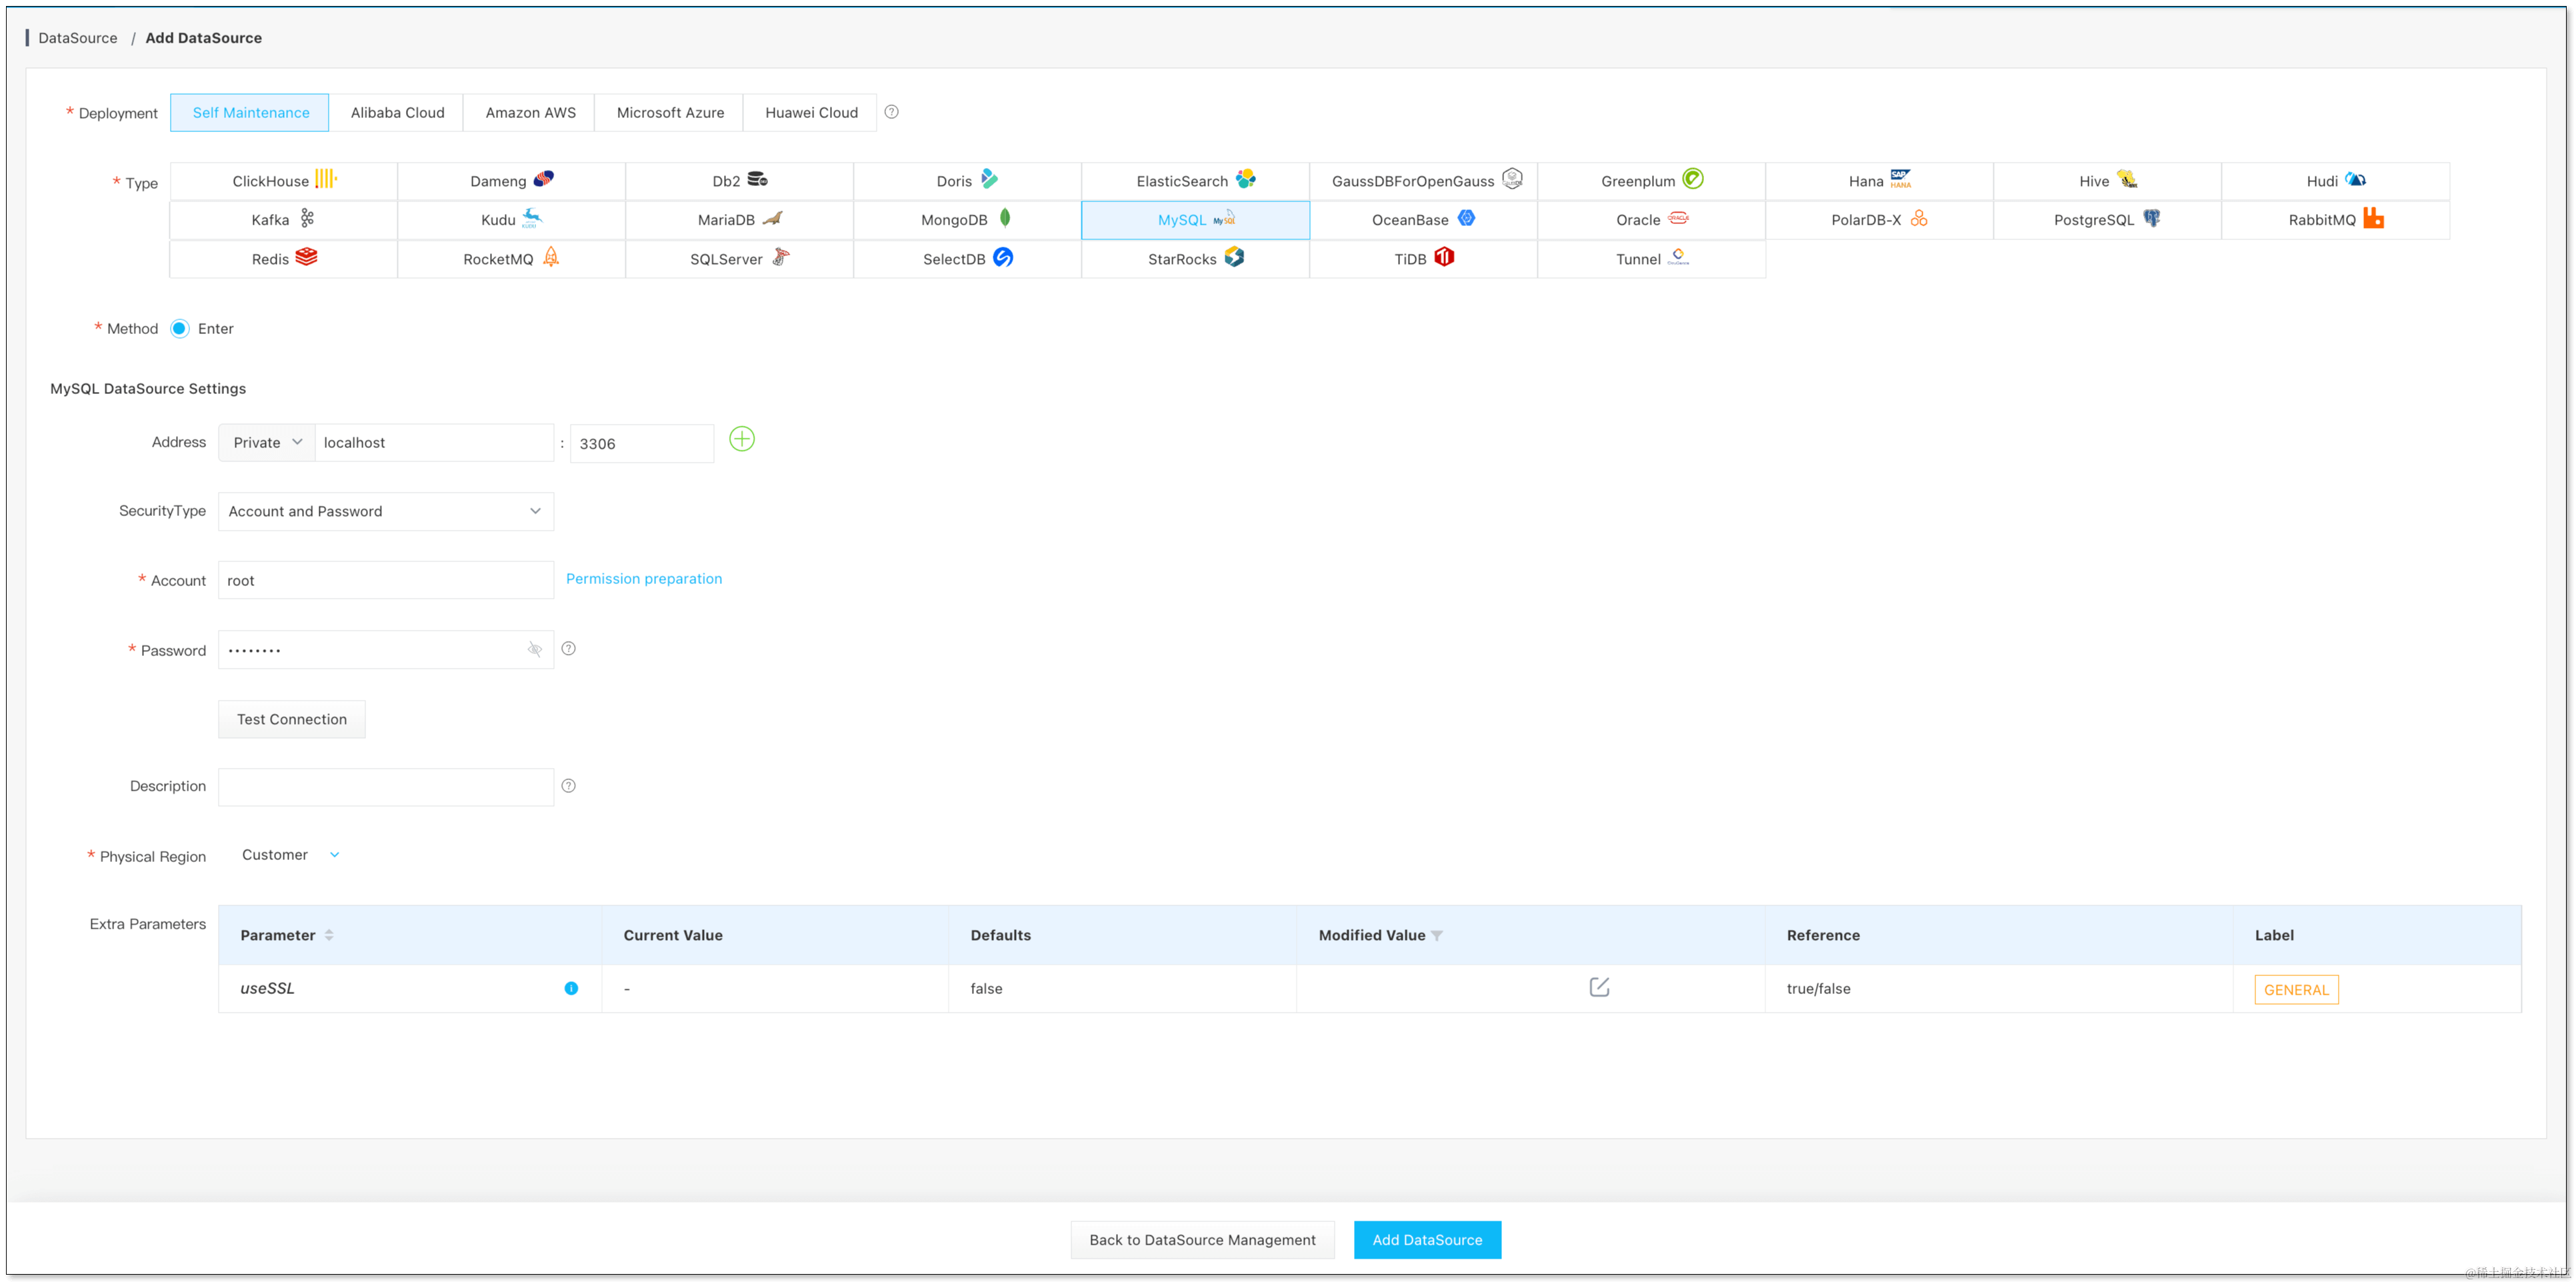Select the Enter method radio button
The width and height of the screenshot is (2576, 1284).
click(180, 328)
